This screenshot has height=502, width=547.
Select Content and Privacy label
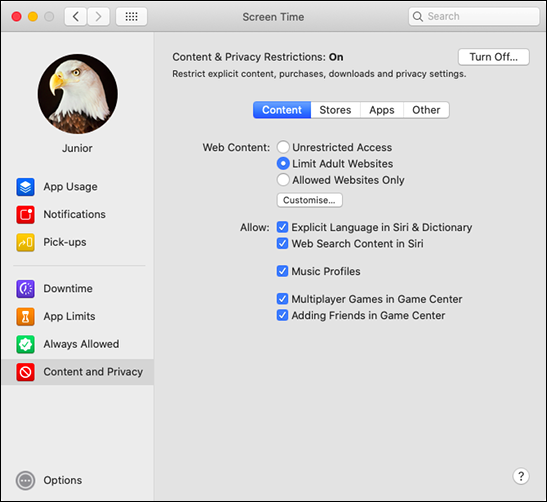(93, 372)
